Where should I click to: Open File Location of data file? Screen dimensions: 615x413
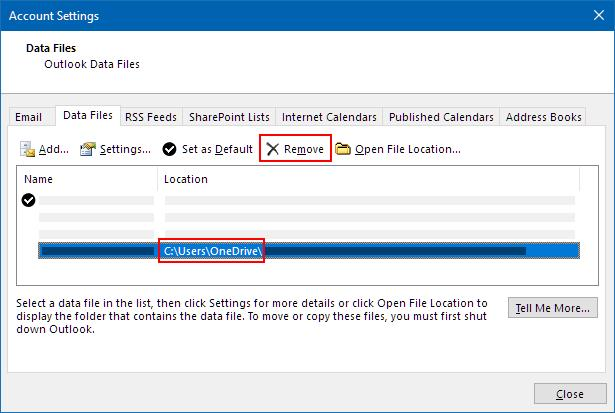pos(398,149)
